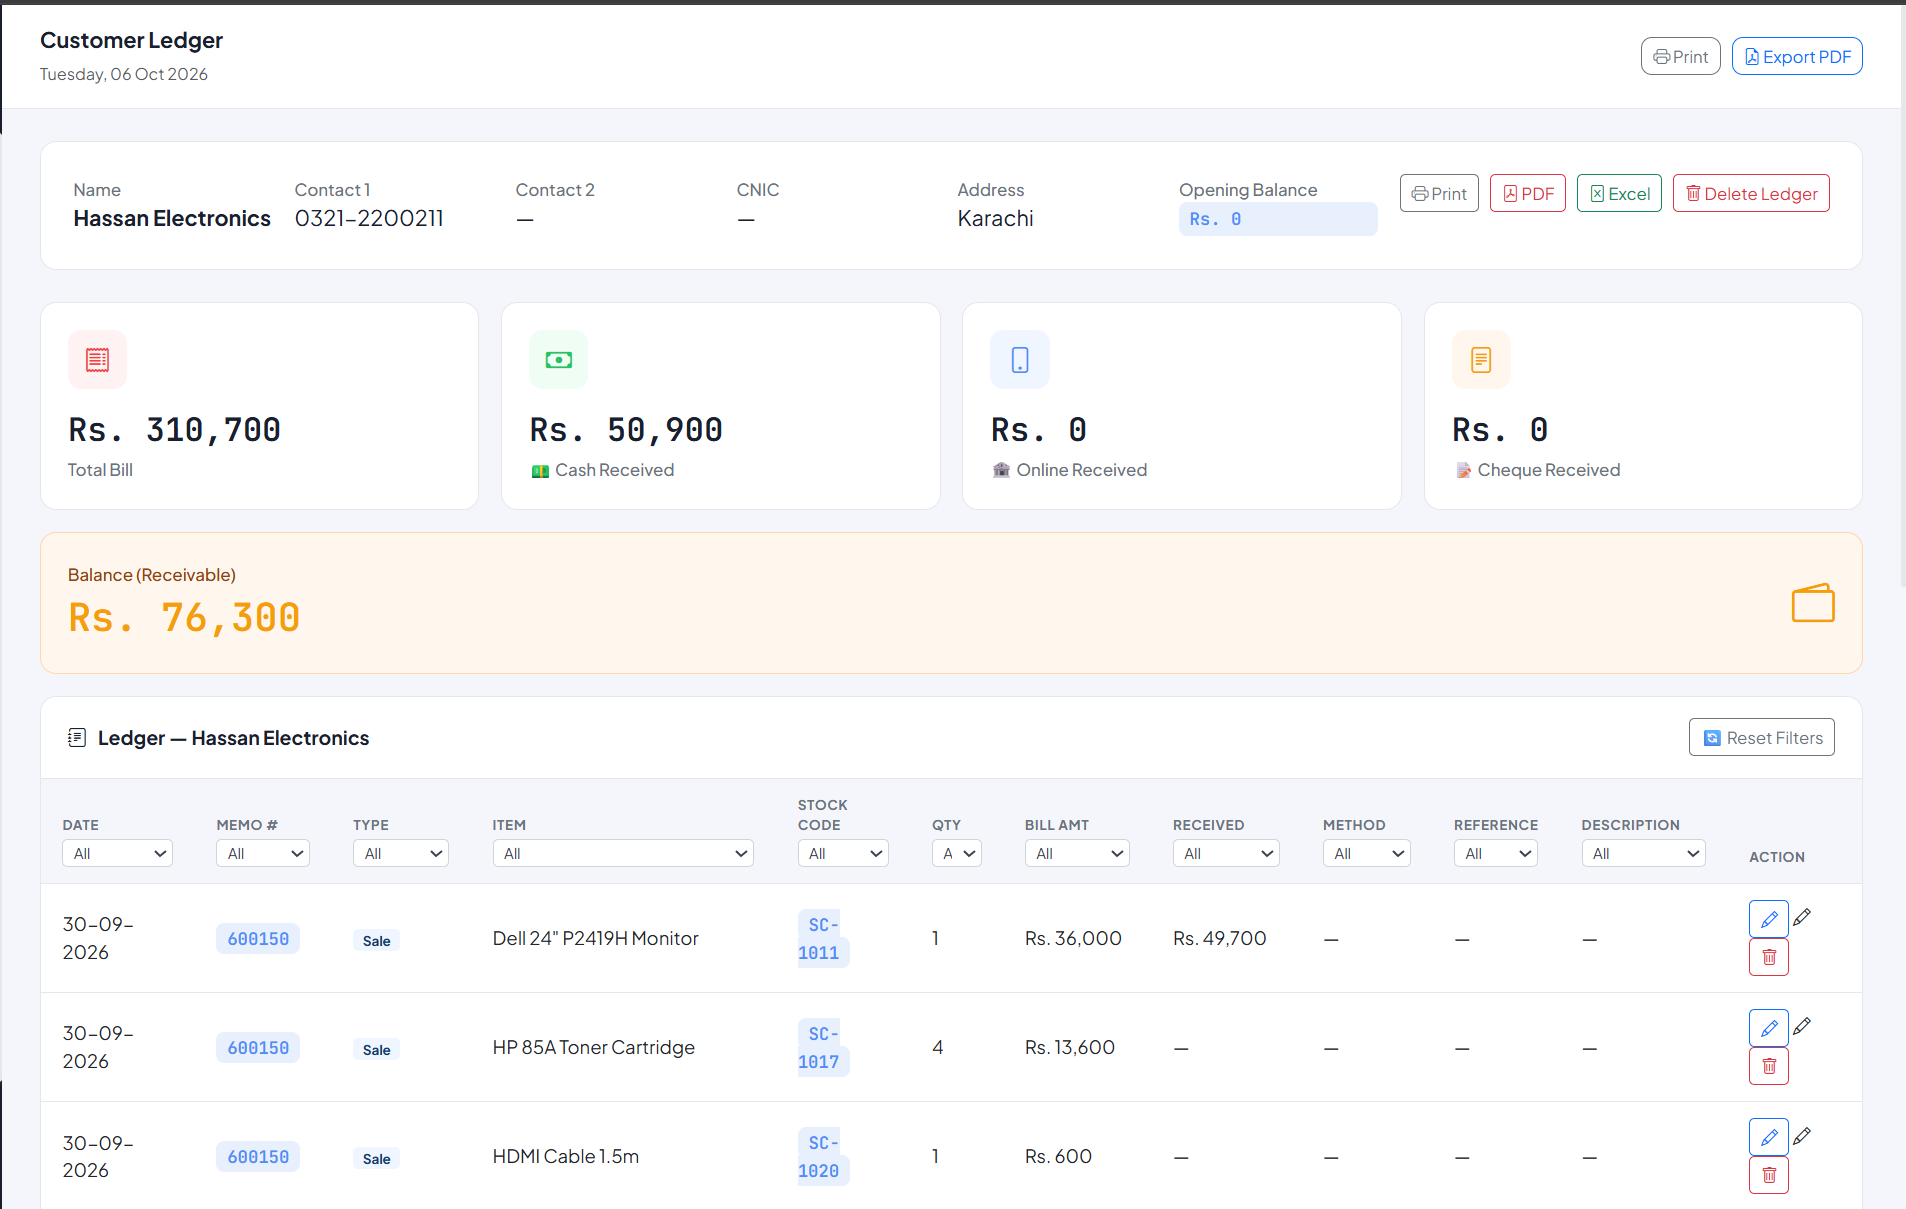Screen dimensions: 1906x1209
Task: Open the METHOD filter dropdown
Action: [x=1366, y=853]
